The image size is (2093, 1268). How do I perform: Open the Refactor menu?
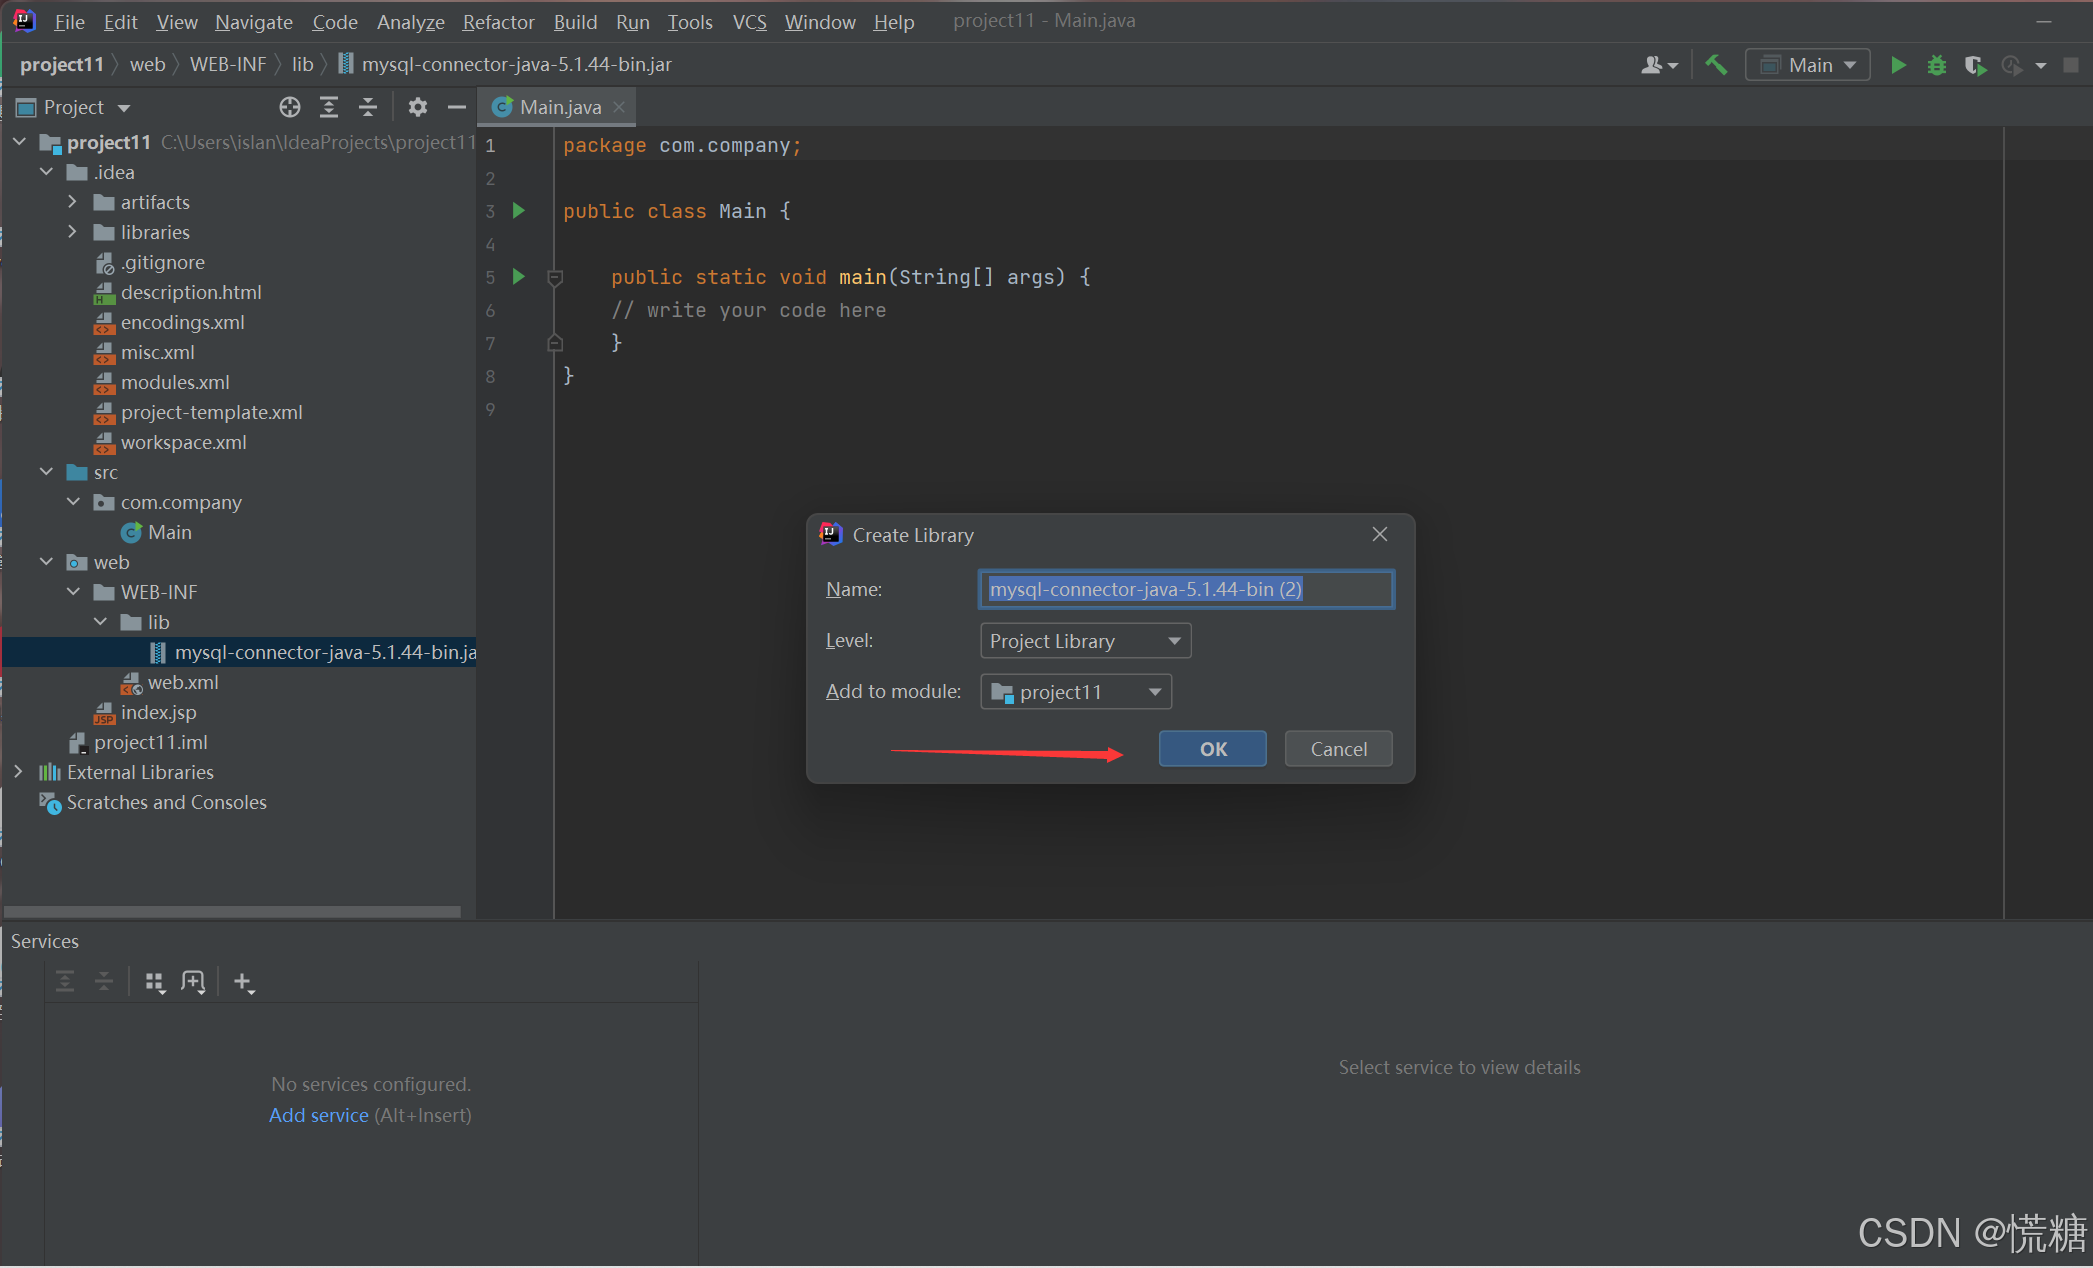[498, 21]
